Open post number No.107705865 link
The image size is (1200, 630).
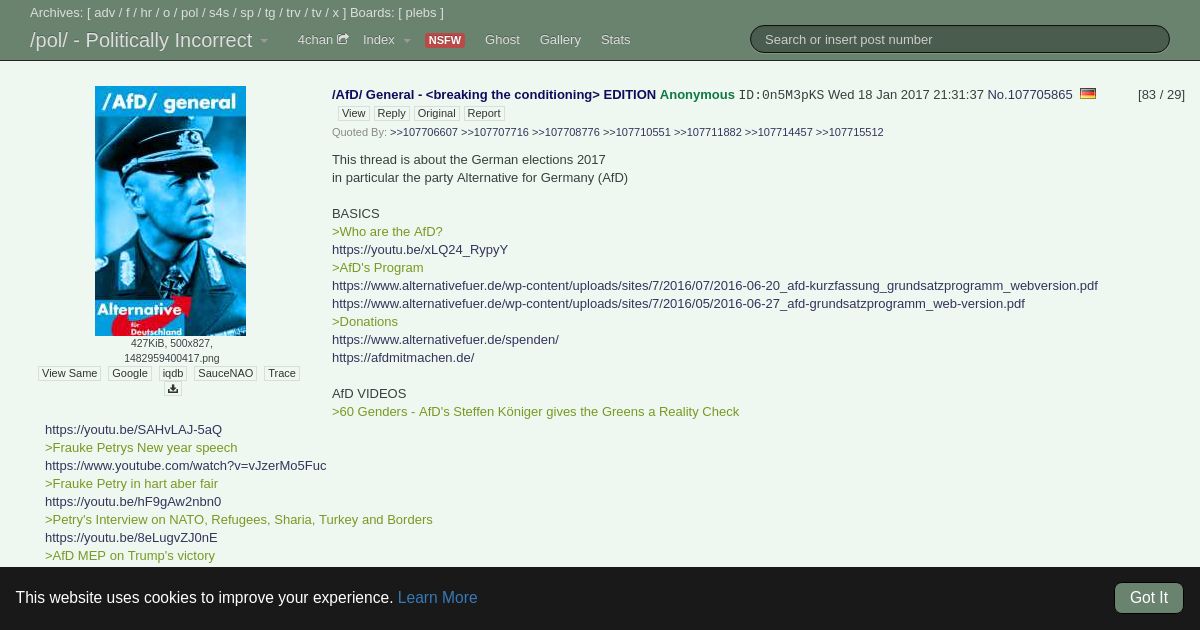click(1030, 94)
